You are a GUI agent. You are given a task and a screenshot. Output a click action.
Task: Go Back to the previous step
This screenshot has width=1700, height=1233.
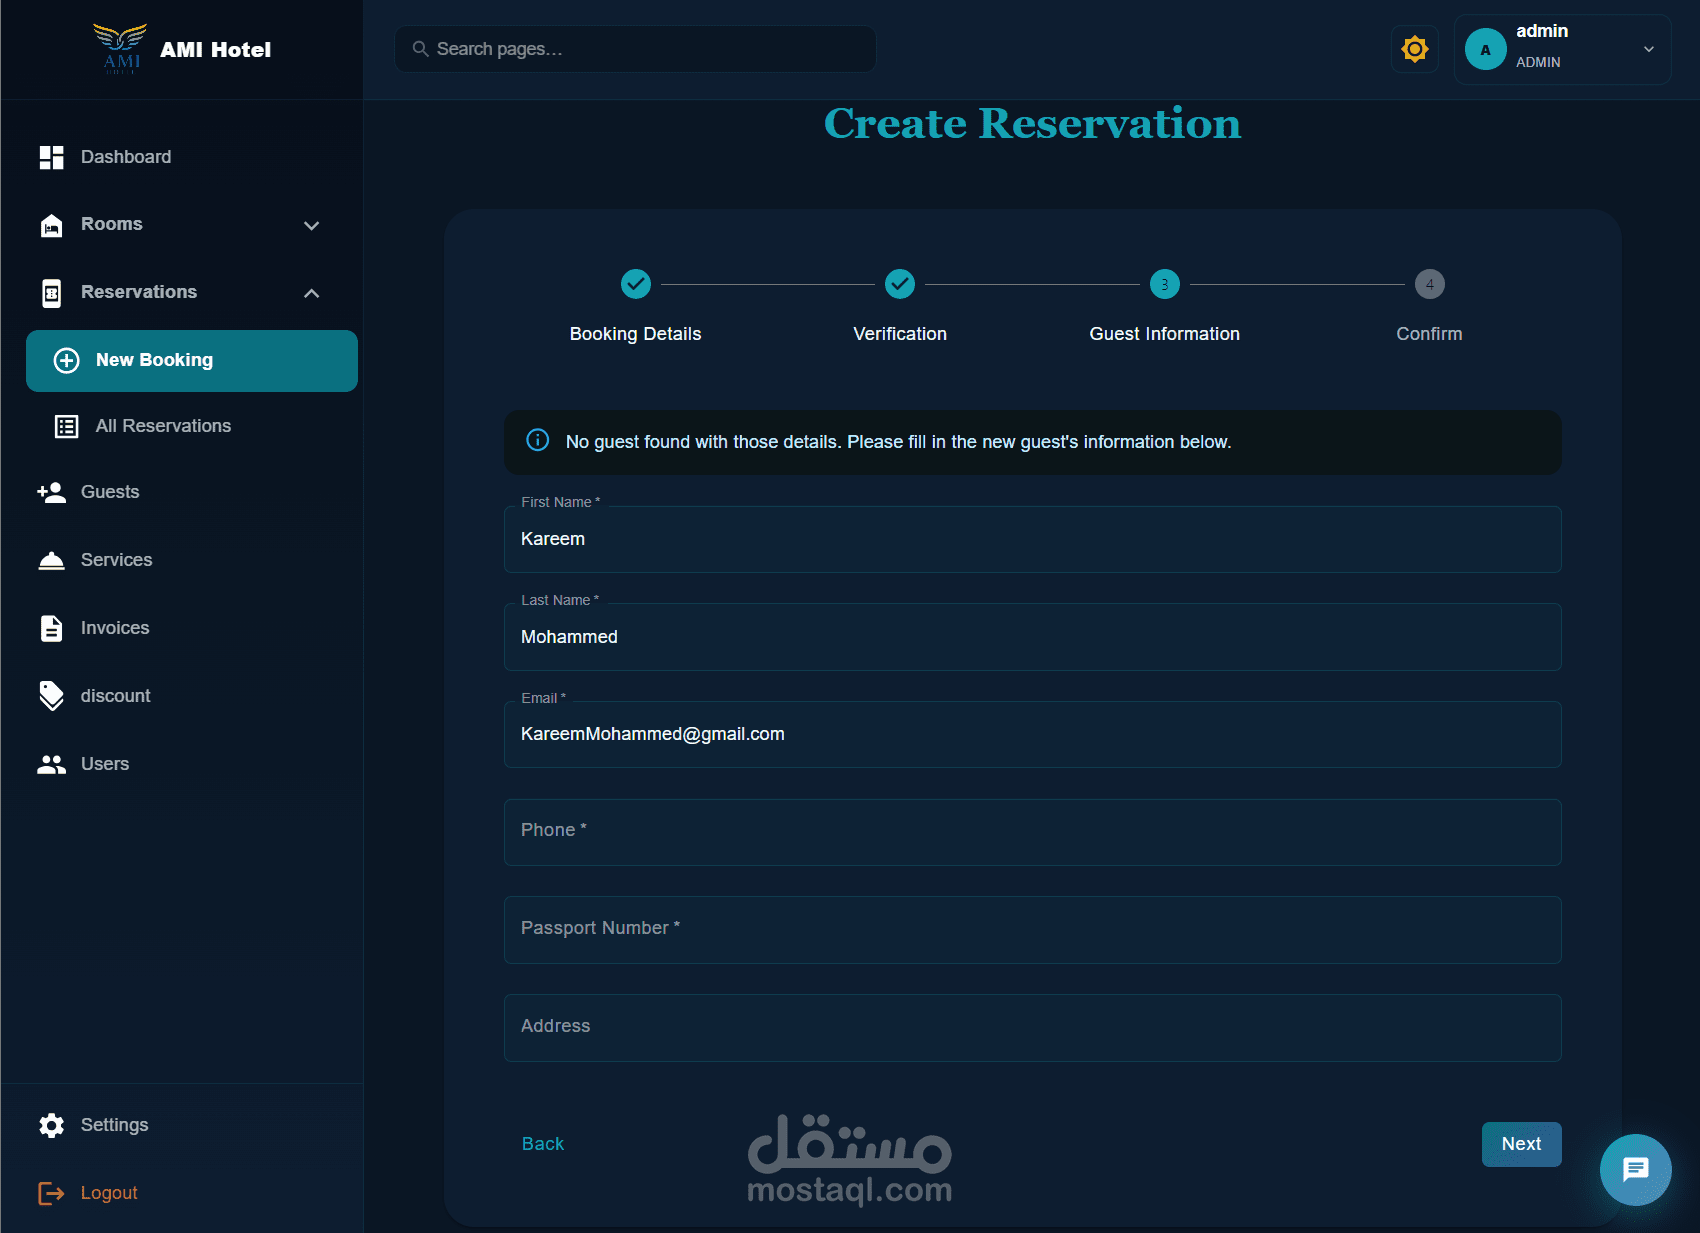click(x=543, y=1144)
